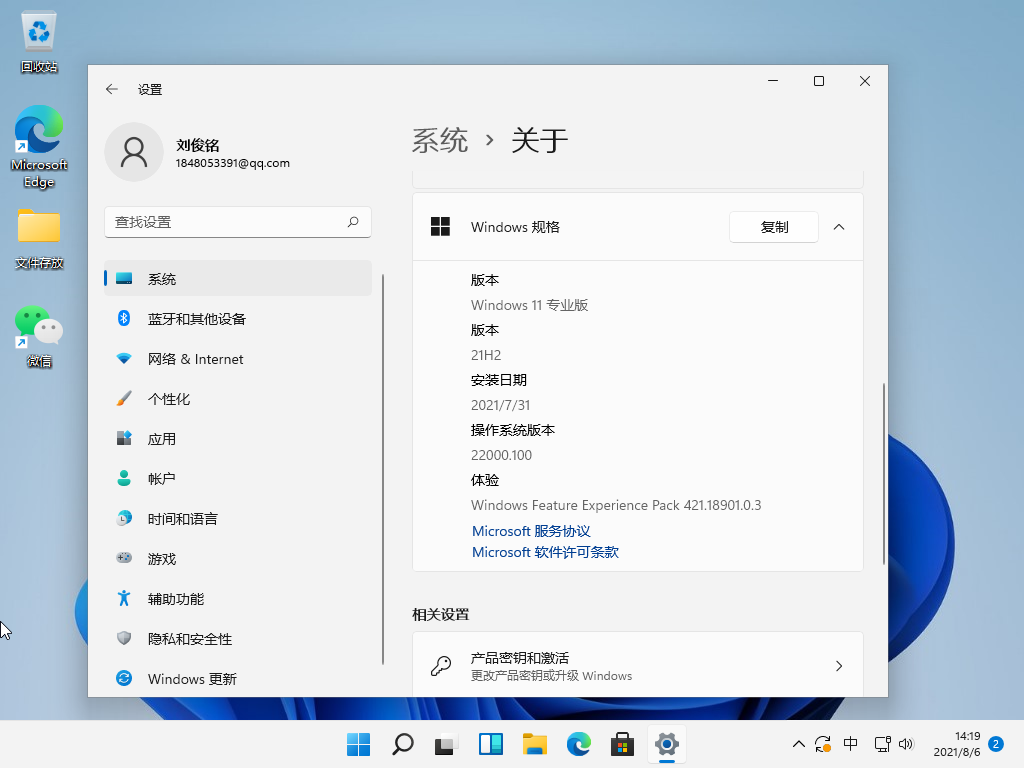The image size is (1024, 768).
Task: Open 产品密钥和激活 settings row
Action: point(637,664)
